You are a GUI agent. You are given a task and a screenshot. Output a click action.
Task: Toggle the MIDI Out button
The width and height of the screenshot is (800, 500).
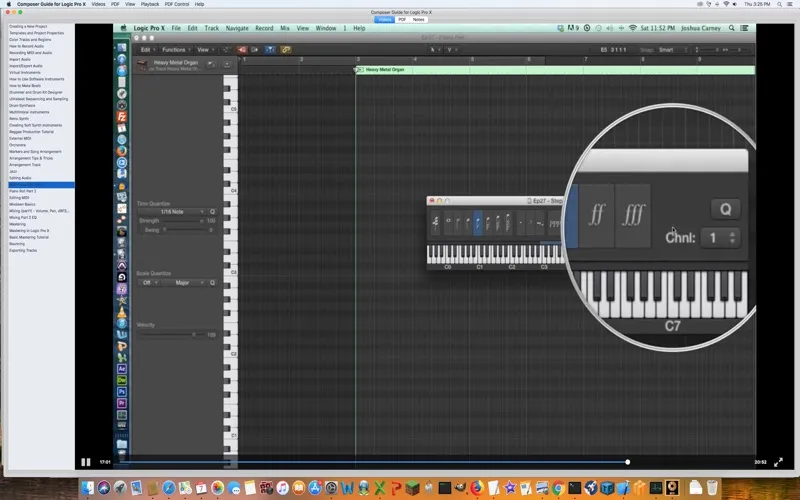point(255,49)
